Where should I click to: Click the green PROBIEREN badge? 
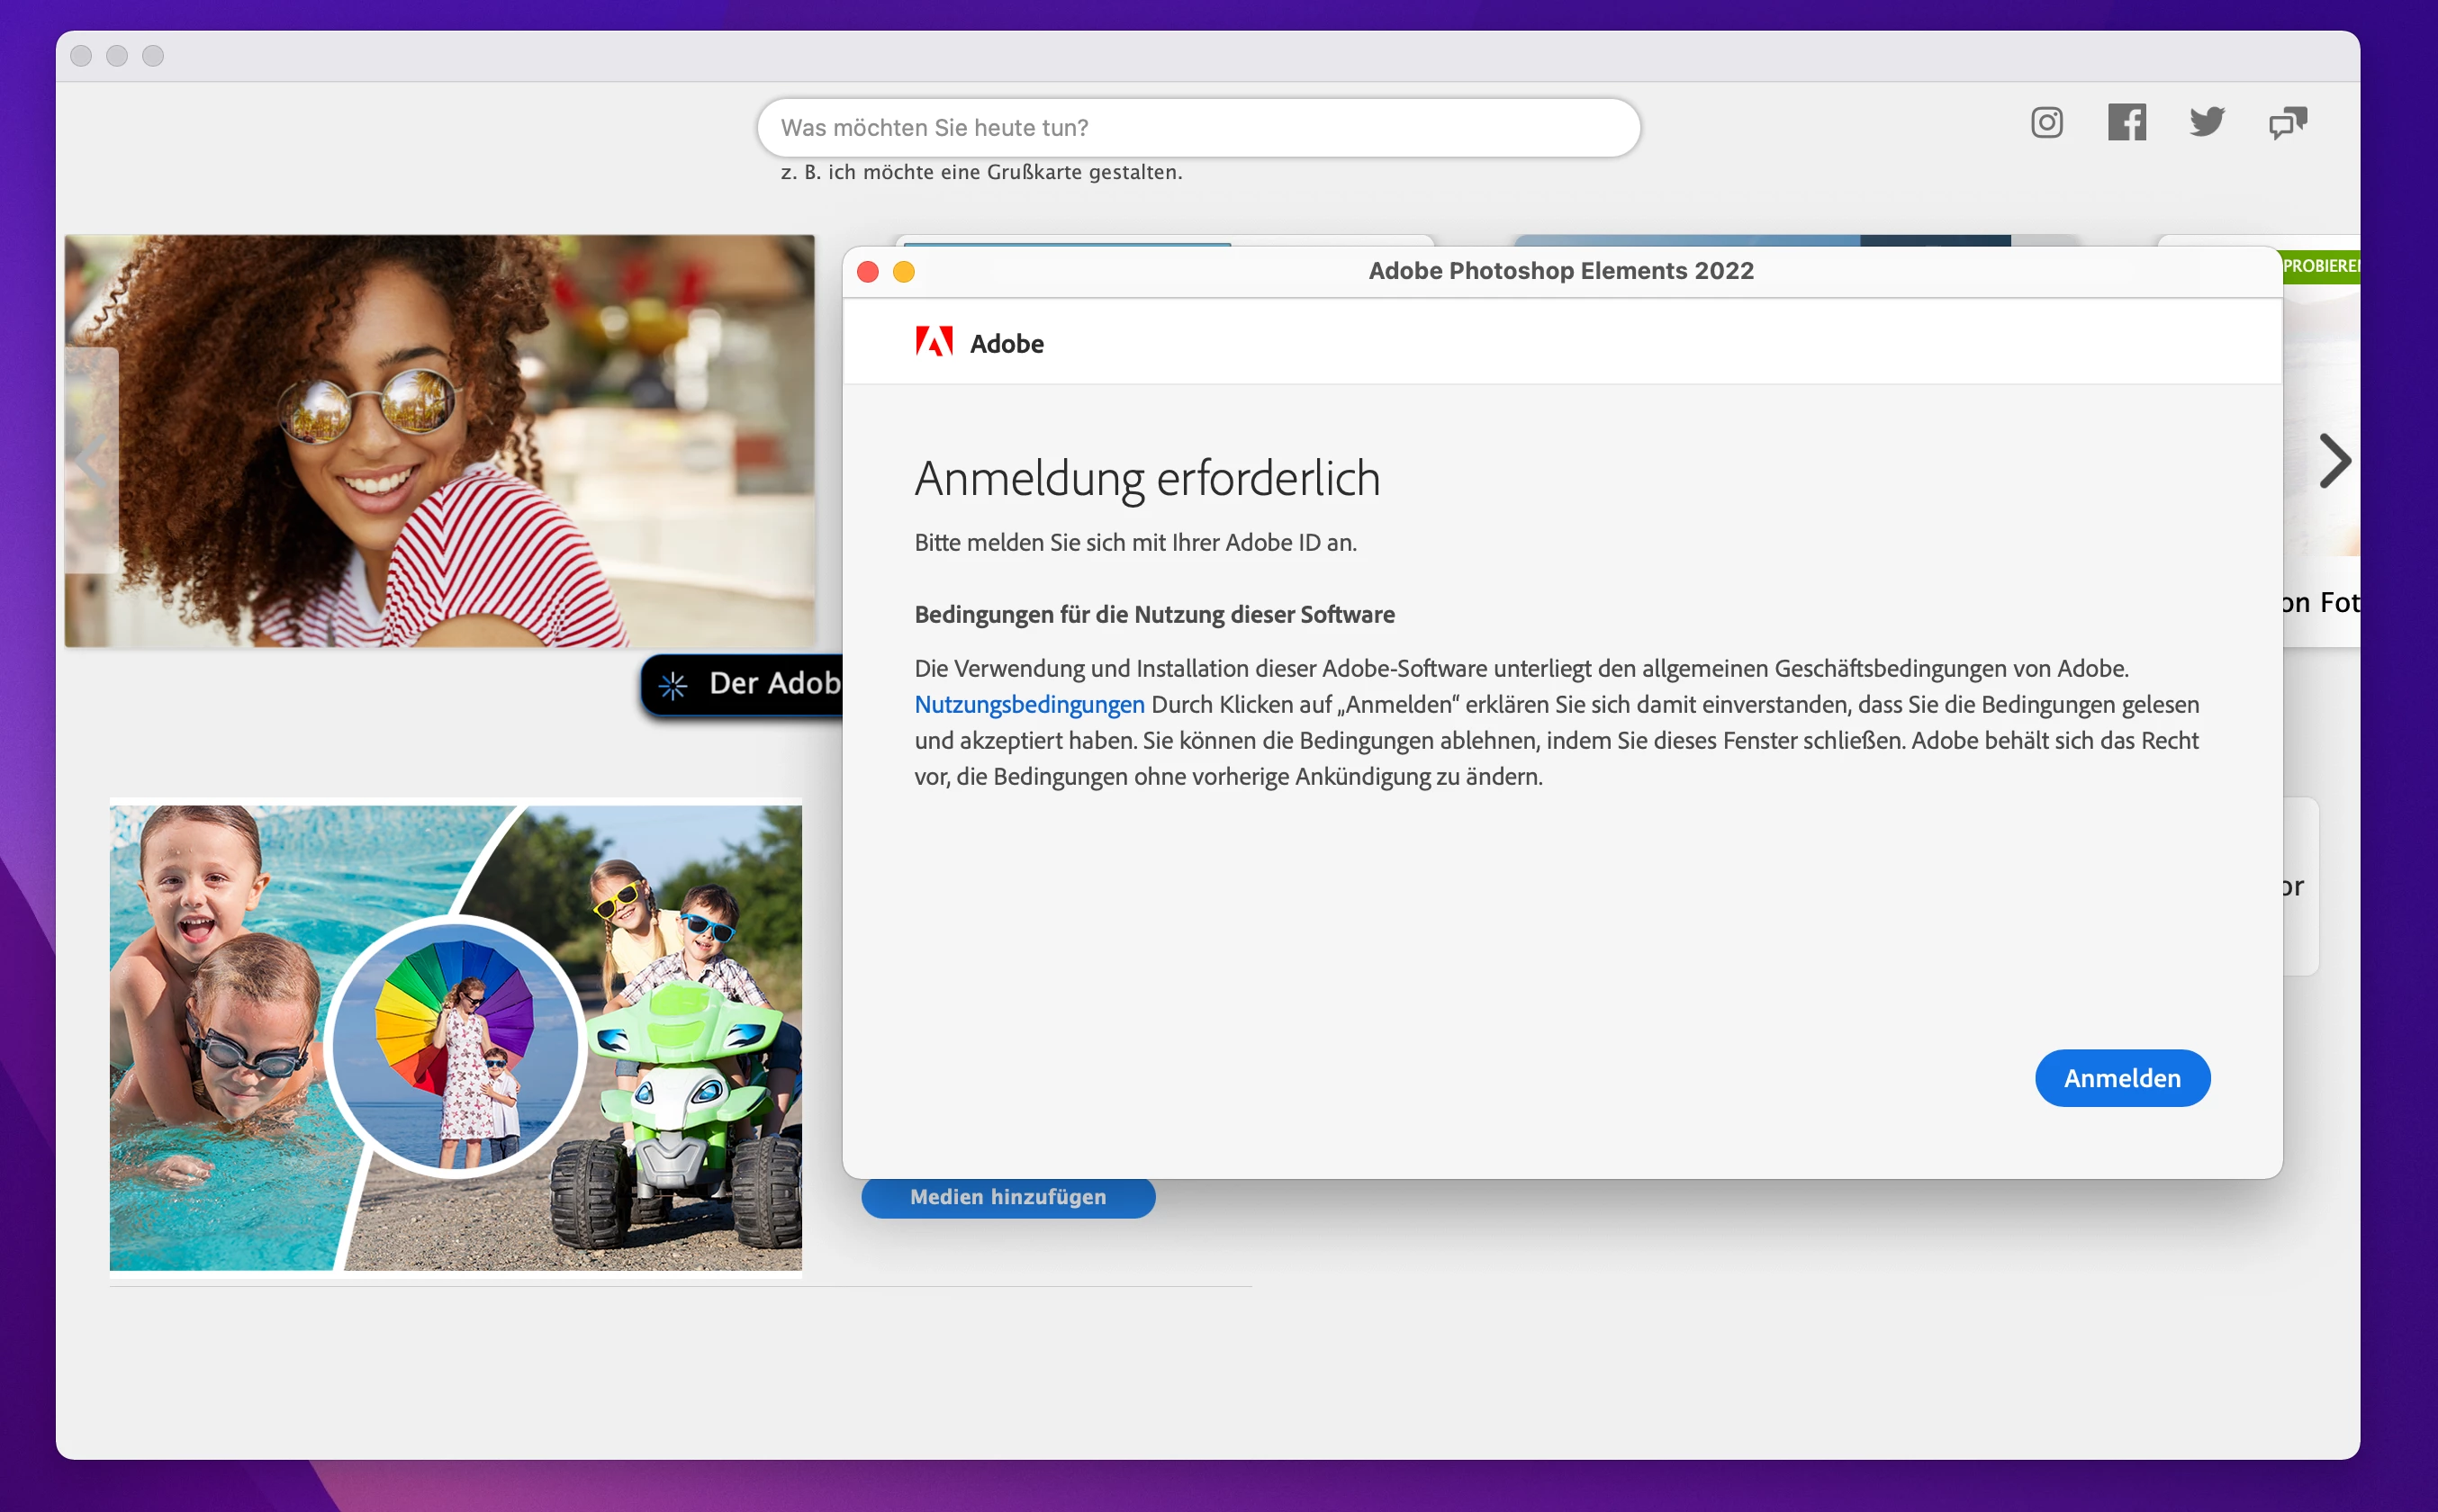(2321, 266)
